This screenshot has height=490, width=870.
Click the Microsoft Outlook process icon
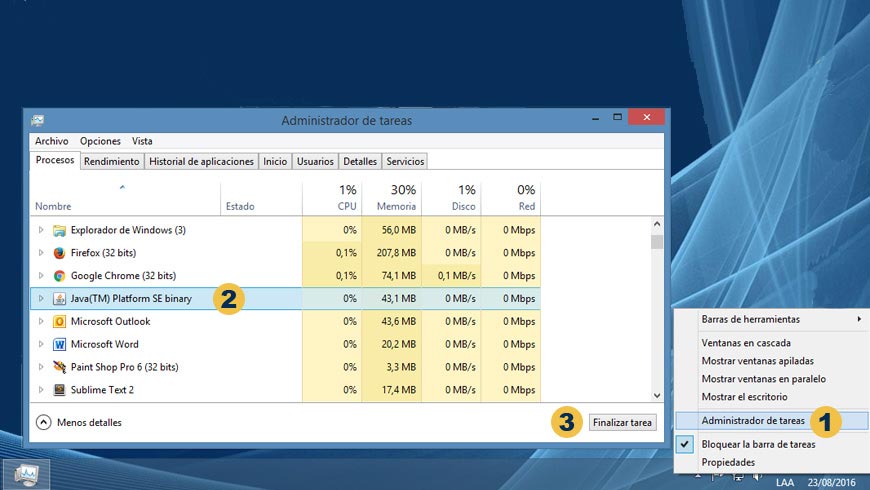59,321
